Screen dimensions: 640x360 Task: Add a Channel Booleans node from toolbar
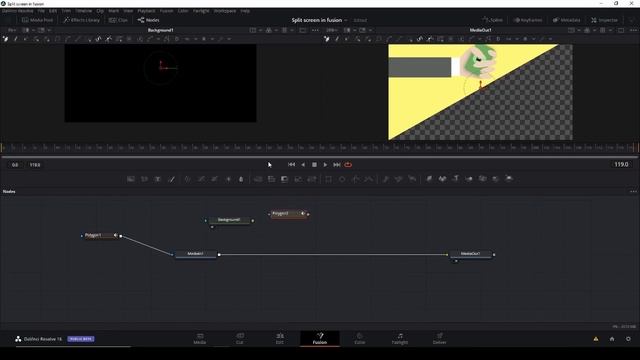(x=271, y=179)
